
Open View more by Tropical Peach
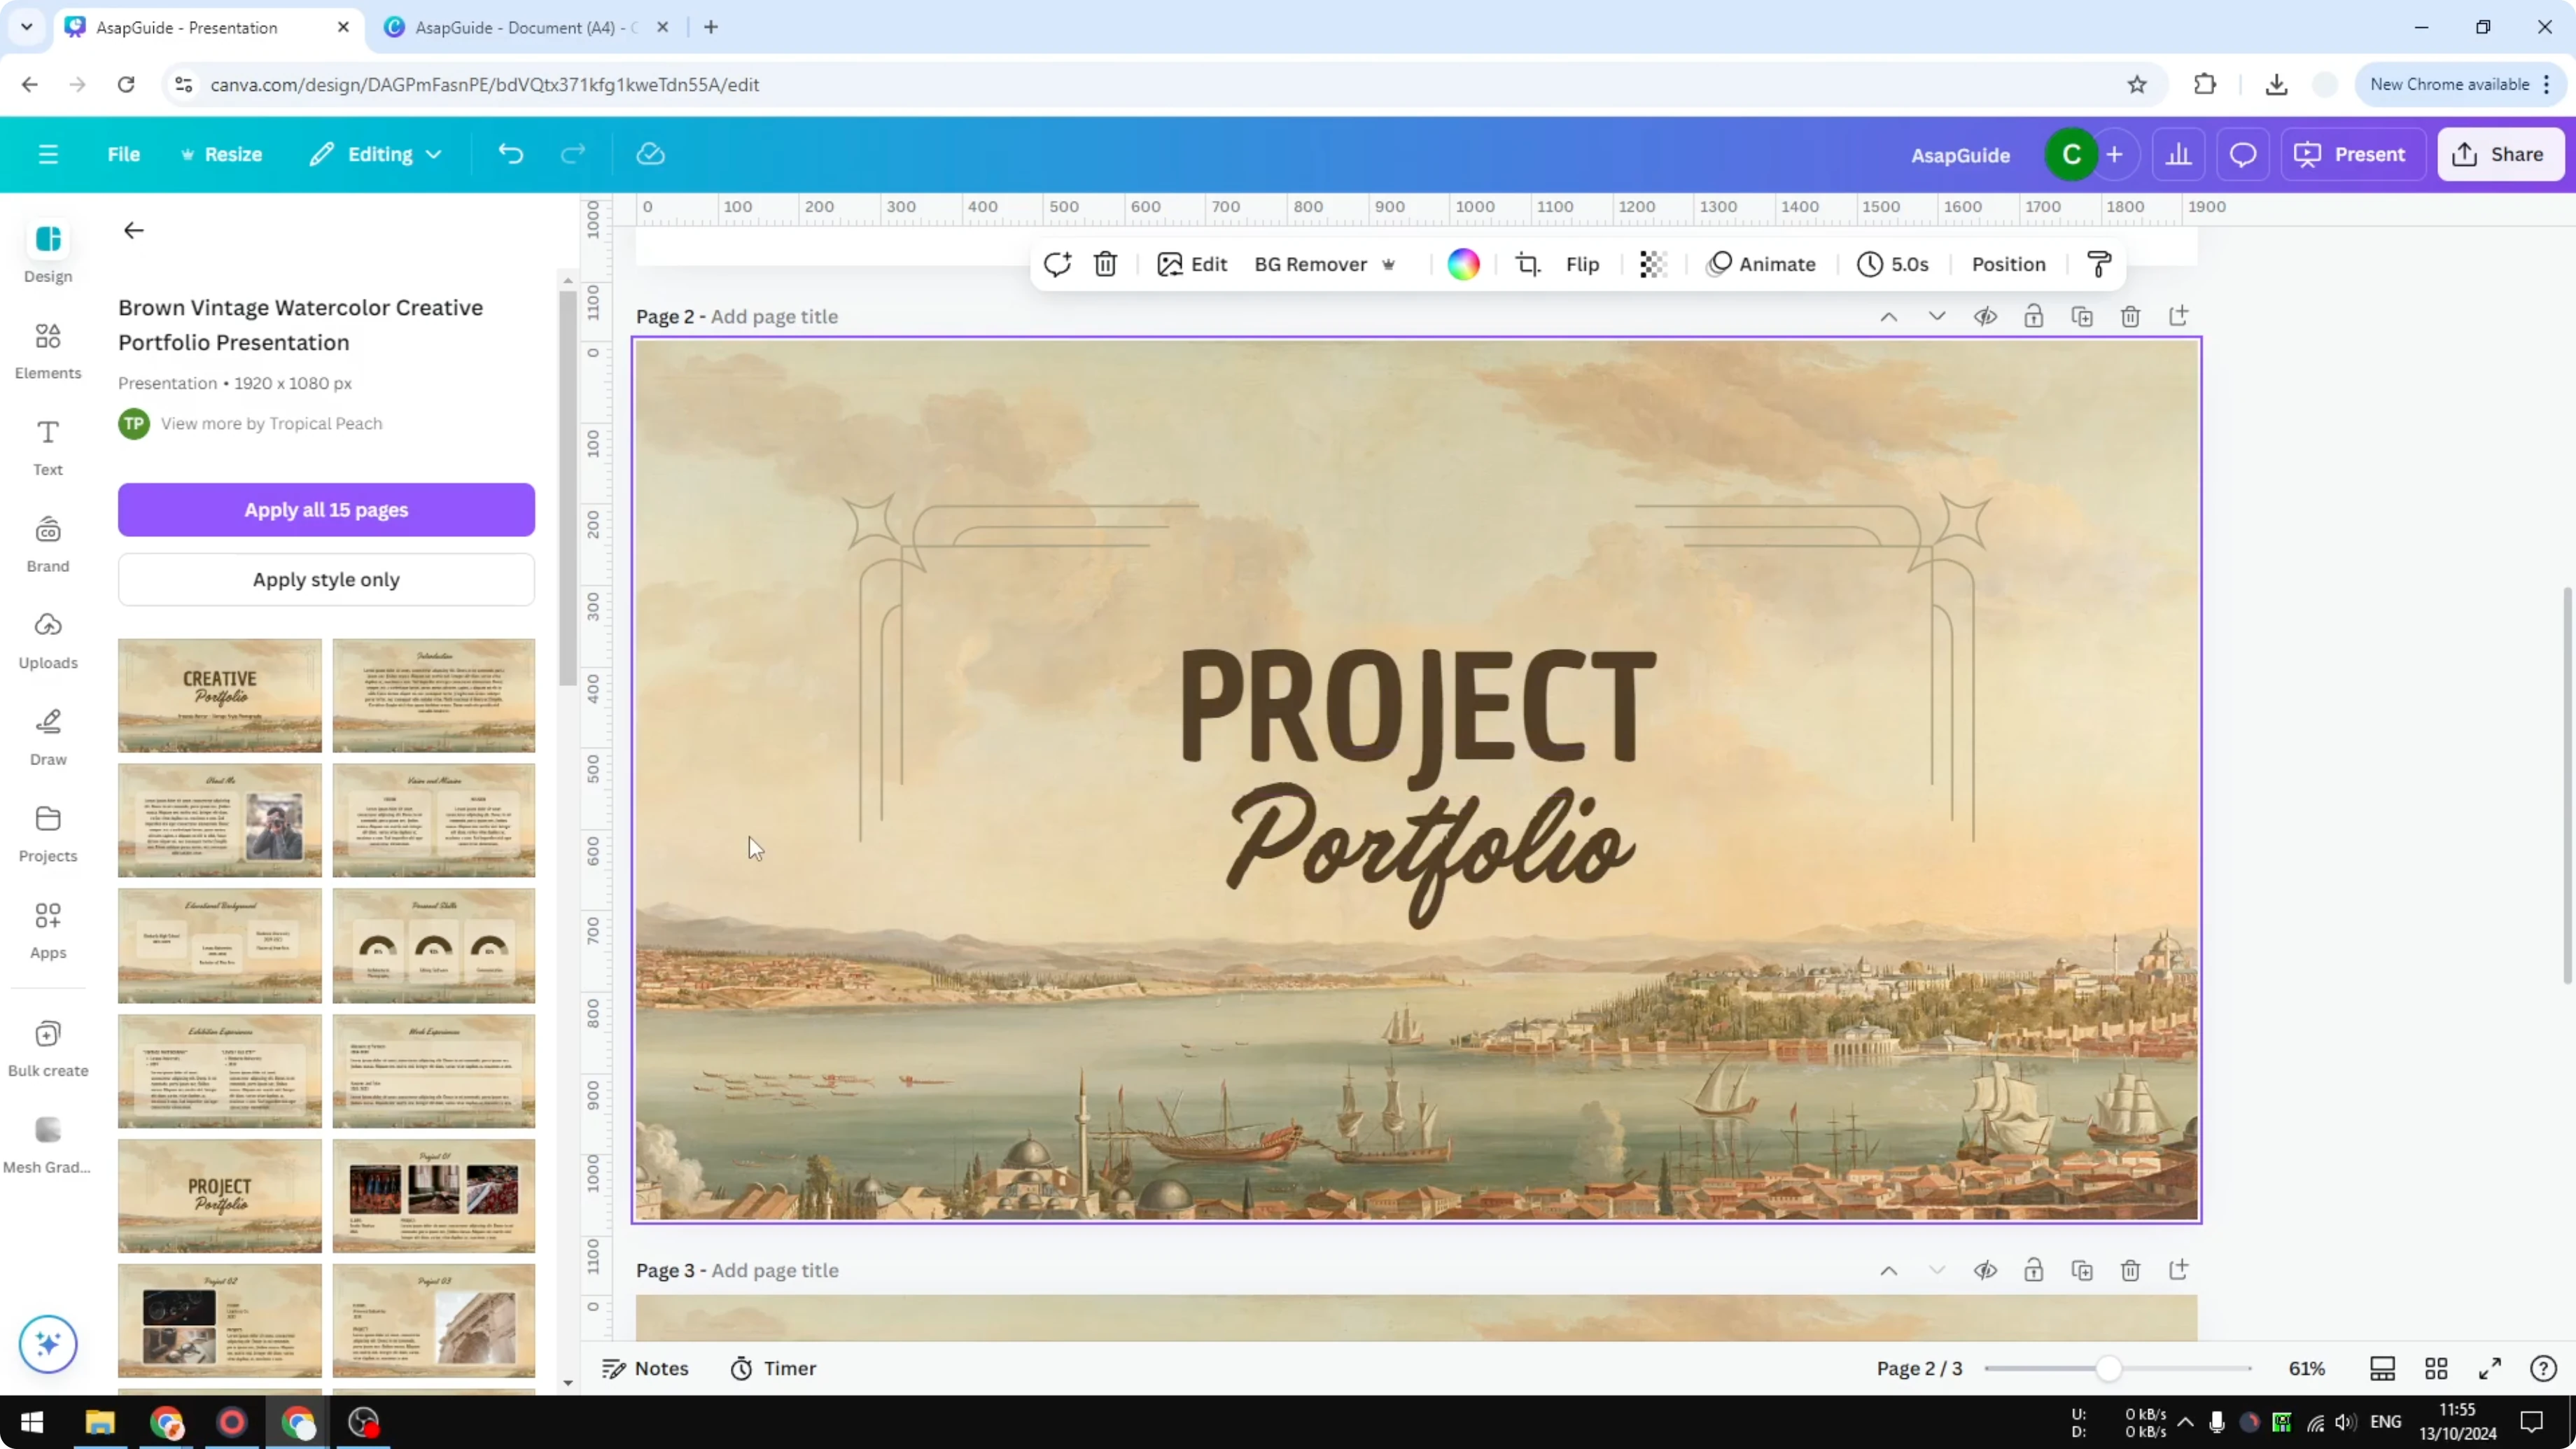[x=272, y=423]
